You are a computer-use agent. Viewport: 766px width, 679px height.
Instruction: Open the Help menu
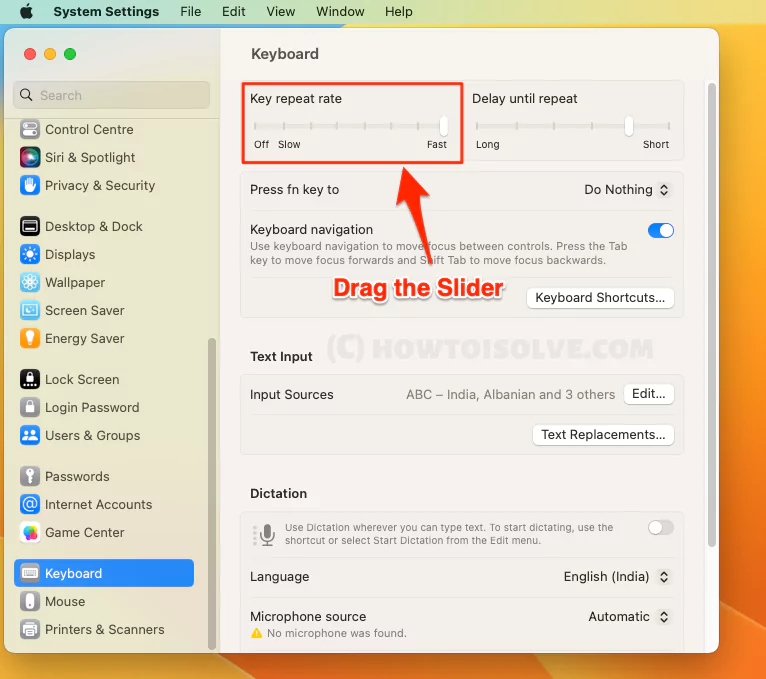tap(399, 11)
